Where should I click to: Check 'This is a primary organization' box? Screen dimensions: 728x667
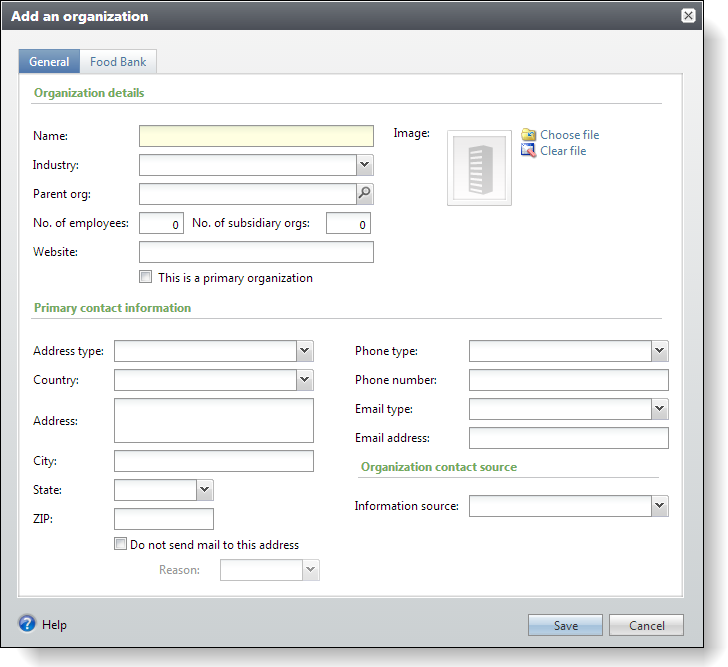coord(146,277)
